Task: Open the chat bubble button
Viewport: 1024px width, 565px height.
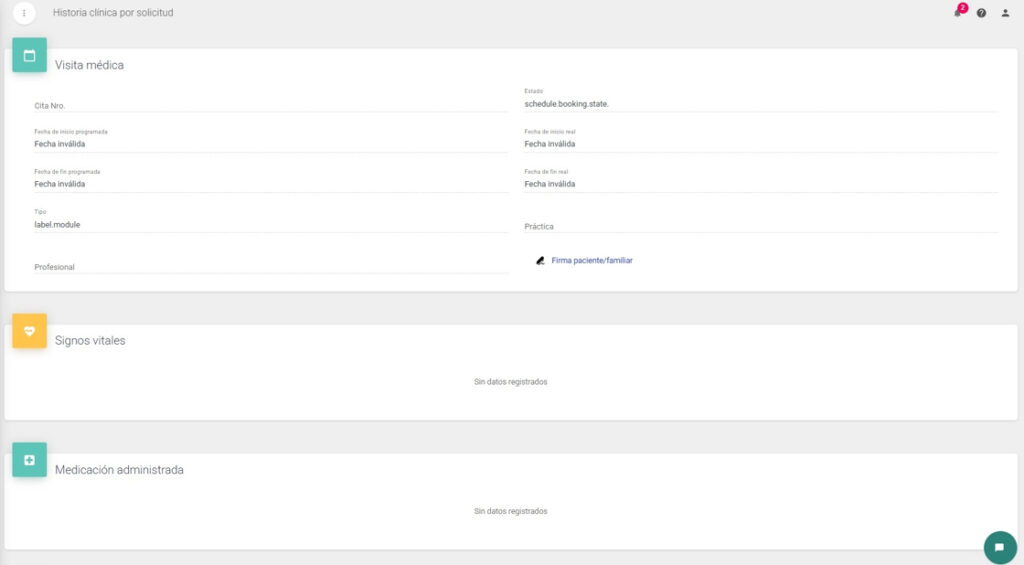Action: [x=999, y=547]
